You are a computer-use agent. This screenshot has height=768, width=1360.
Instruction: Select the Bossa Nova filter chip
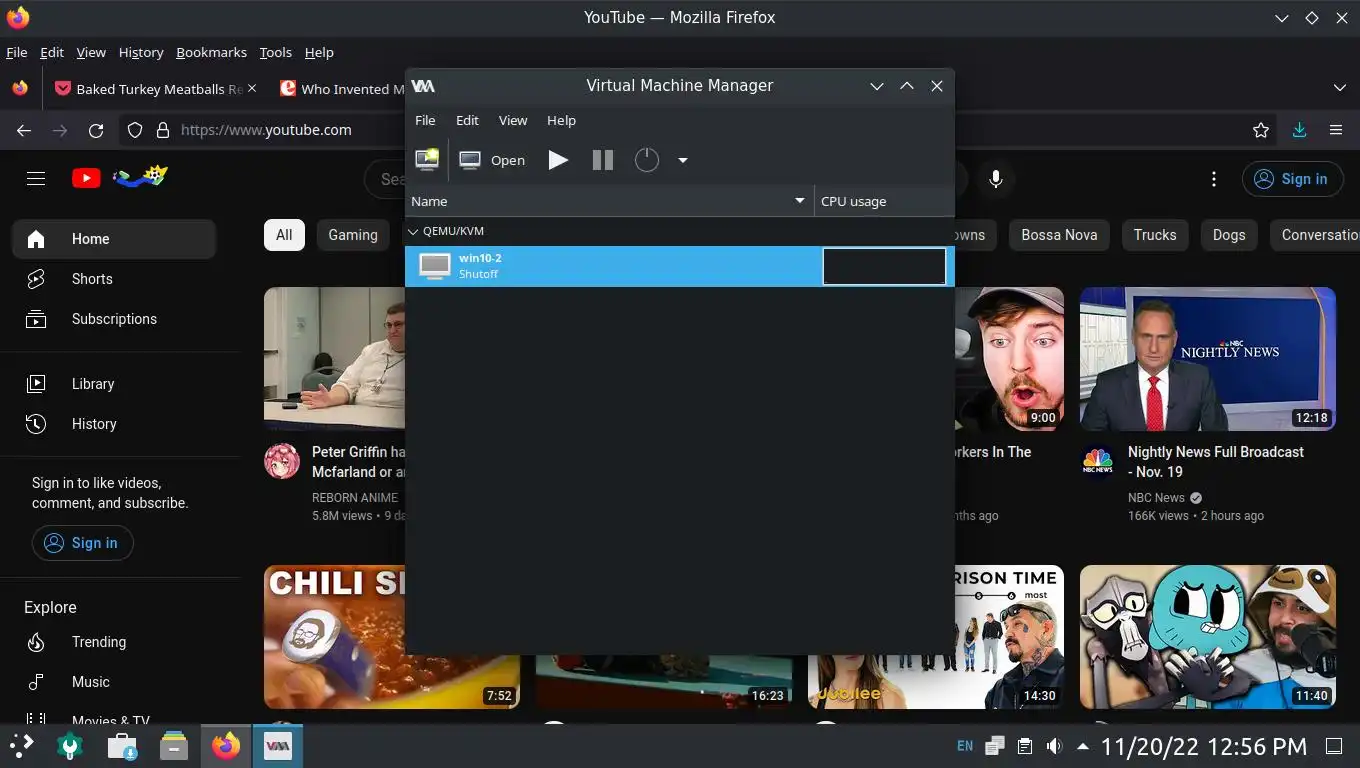tap(1059, 235)
